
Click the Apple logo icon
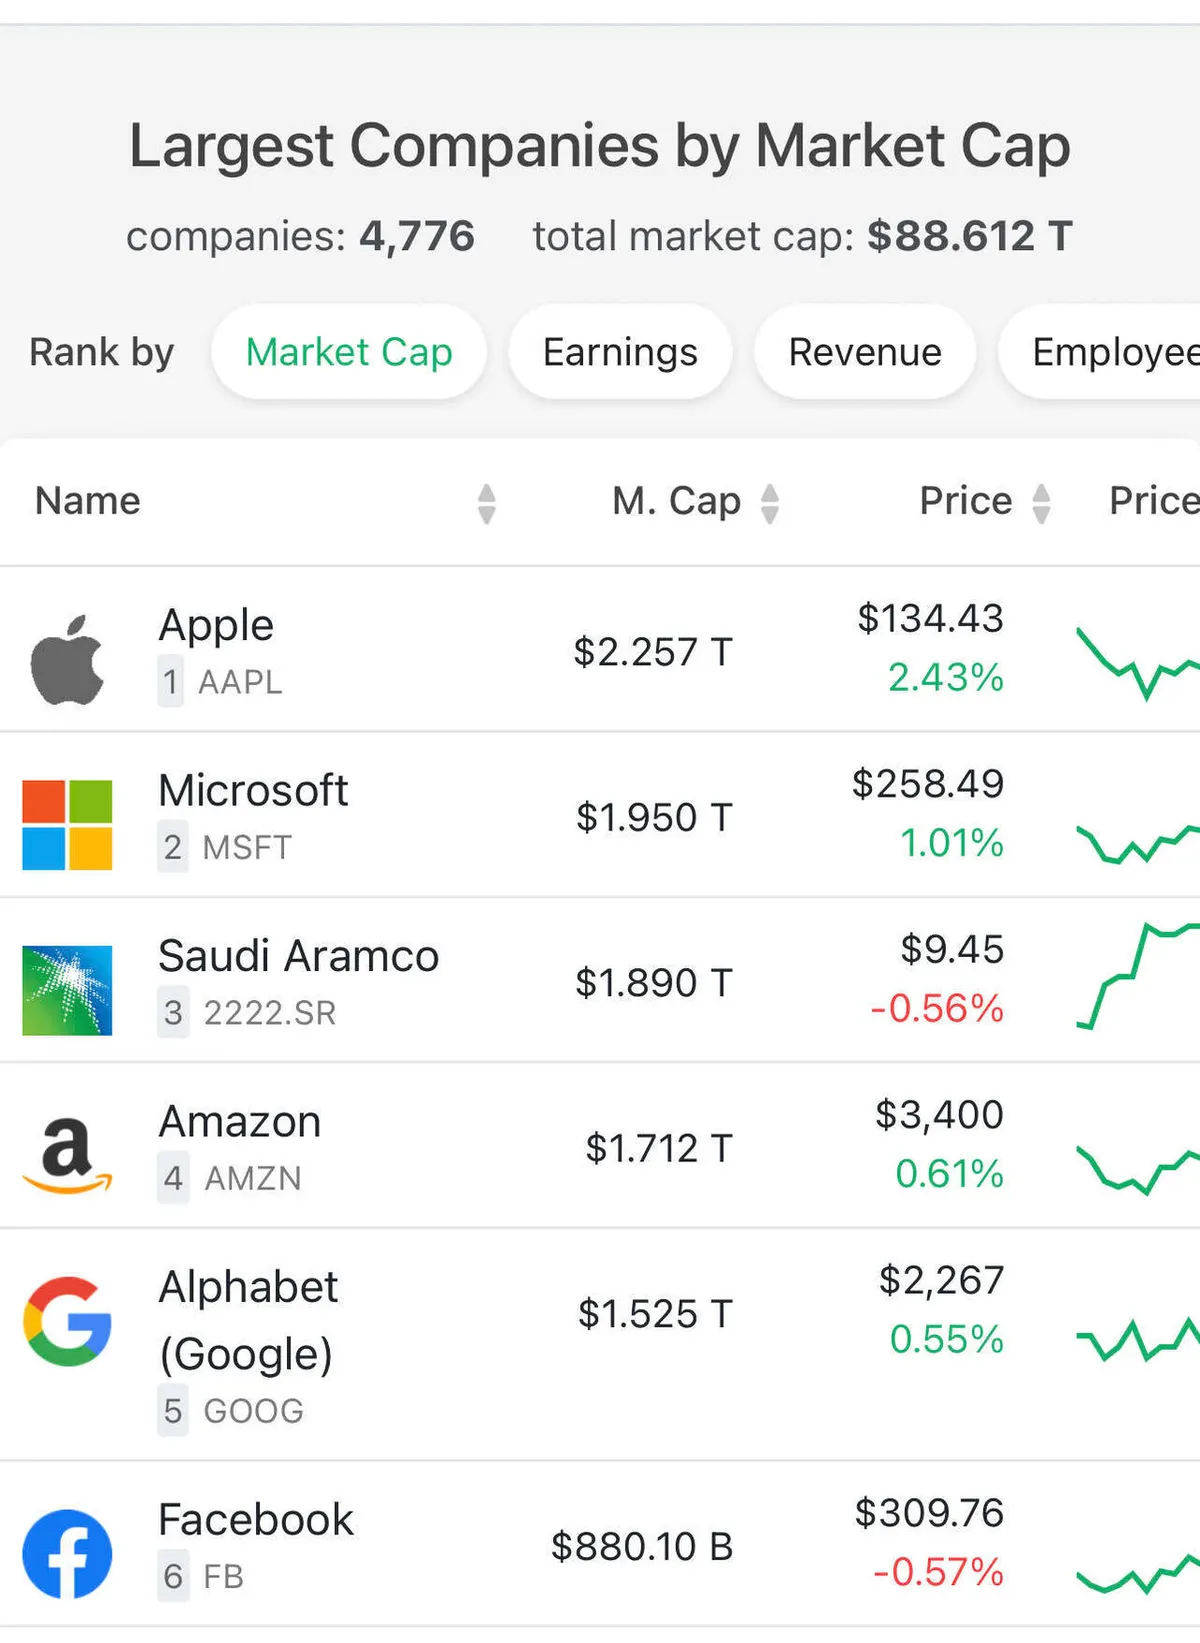[67, 659]
